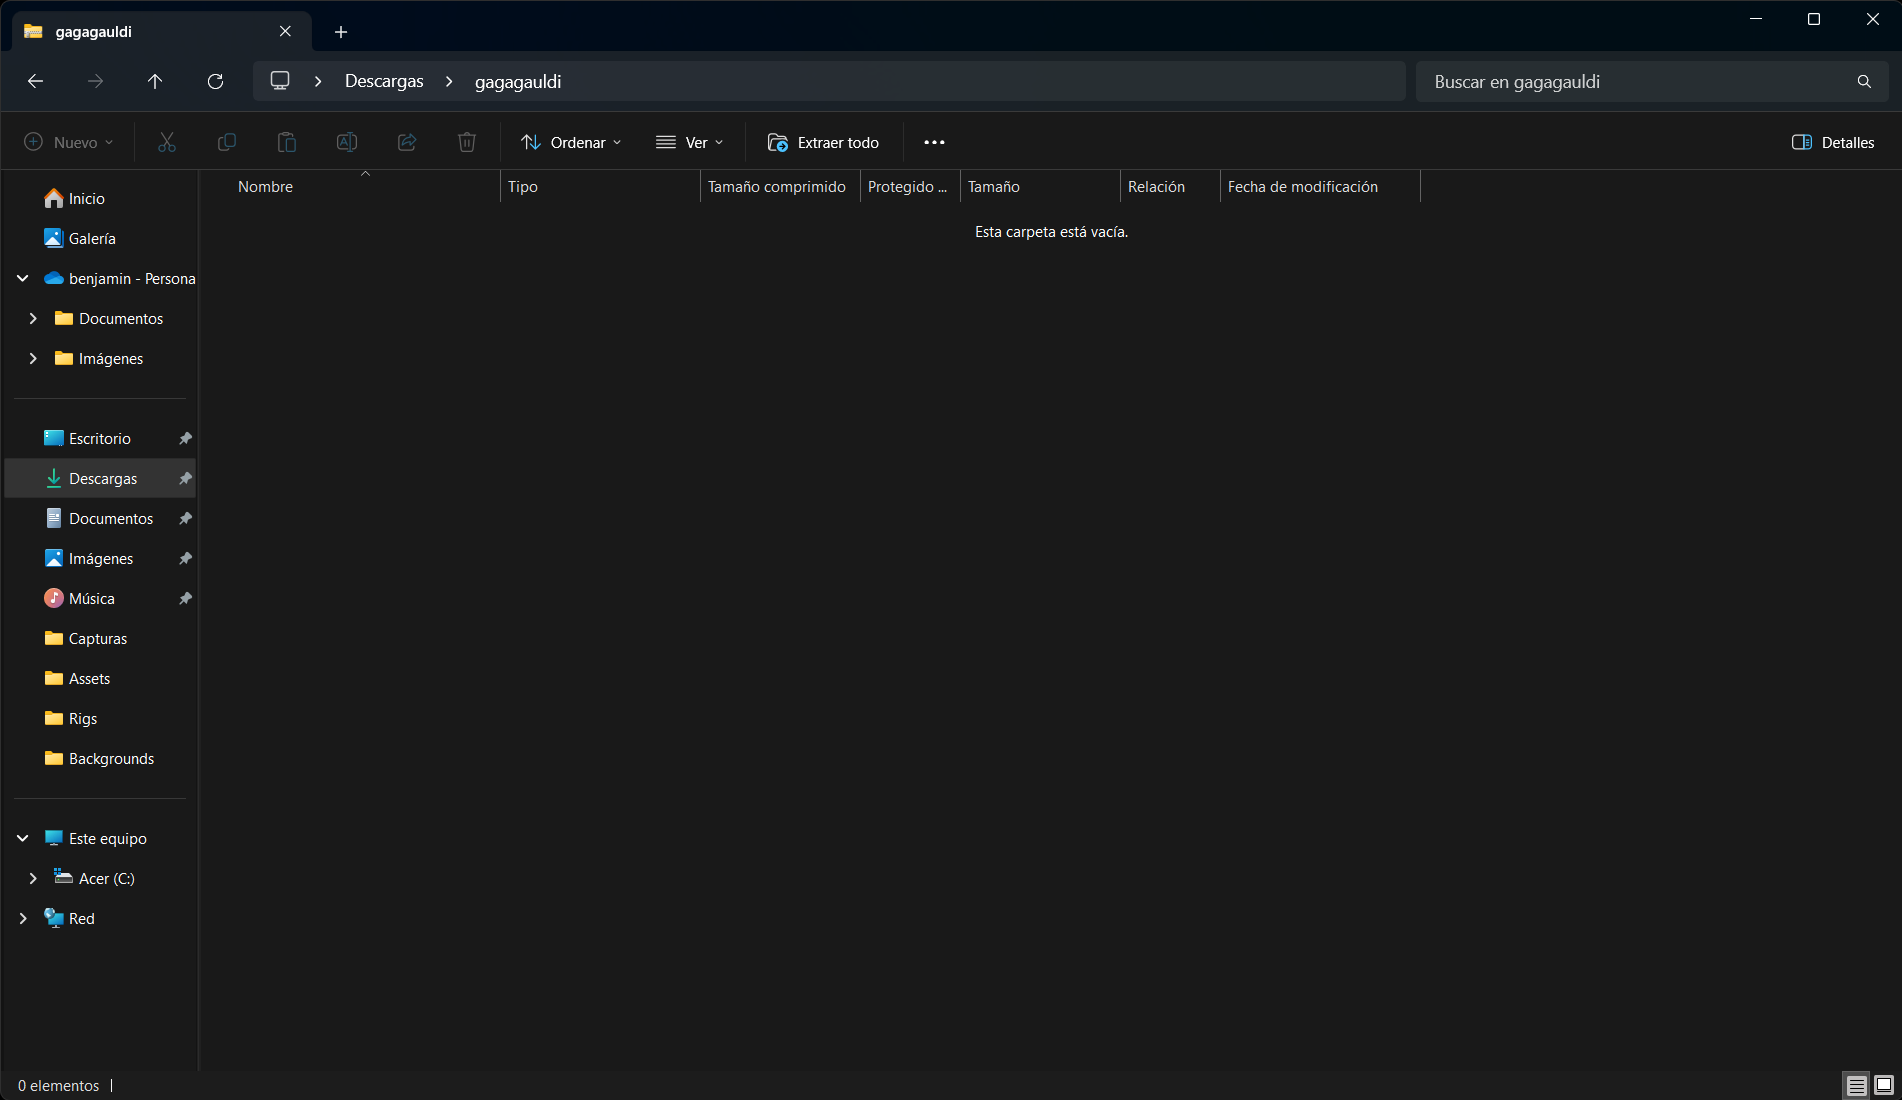Open pinned Imágenes in quick access

(100, 558)
